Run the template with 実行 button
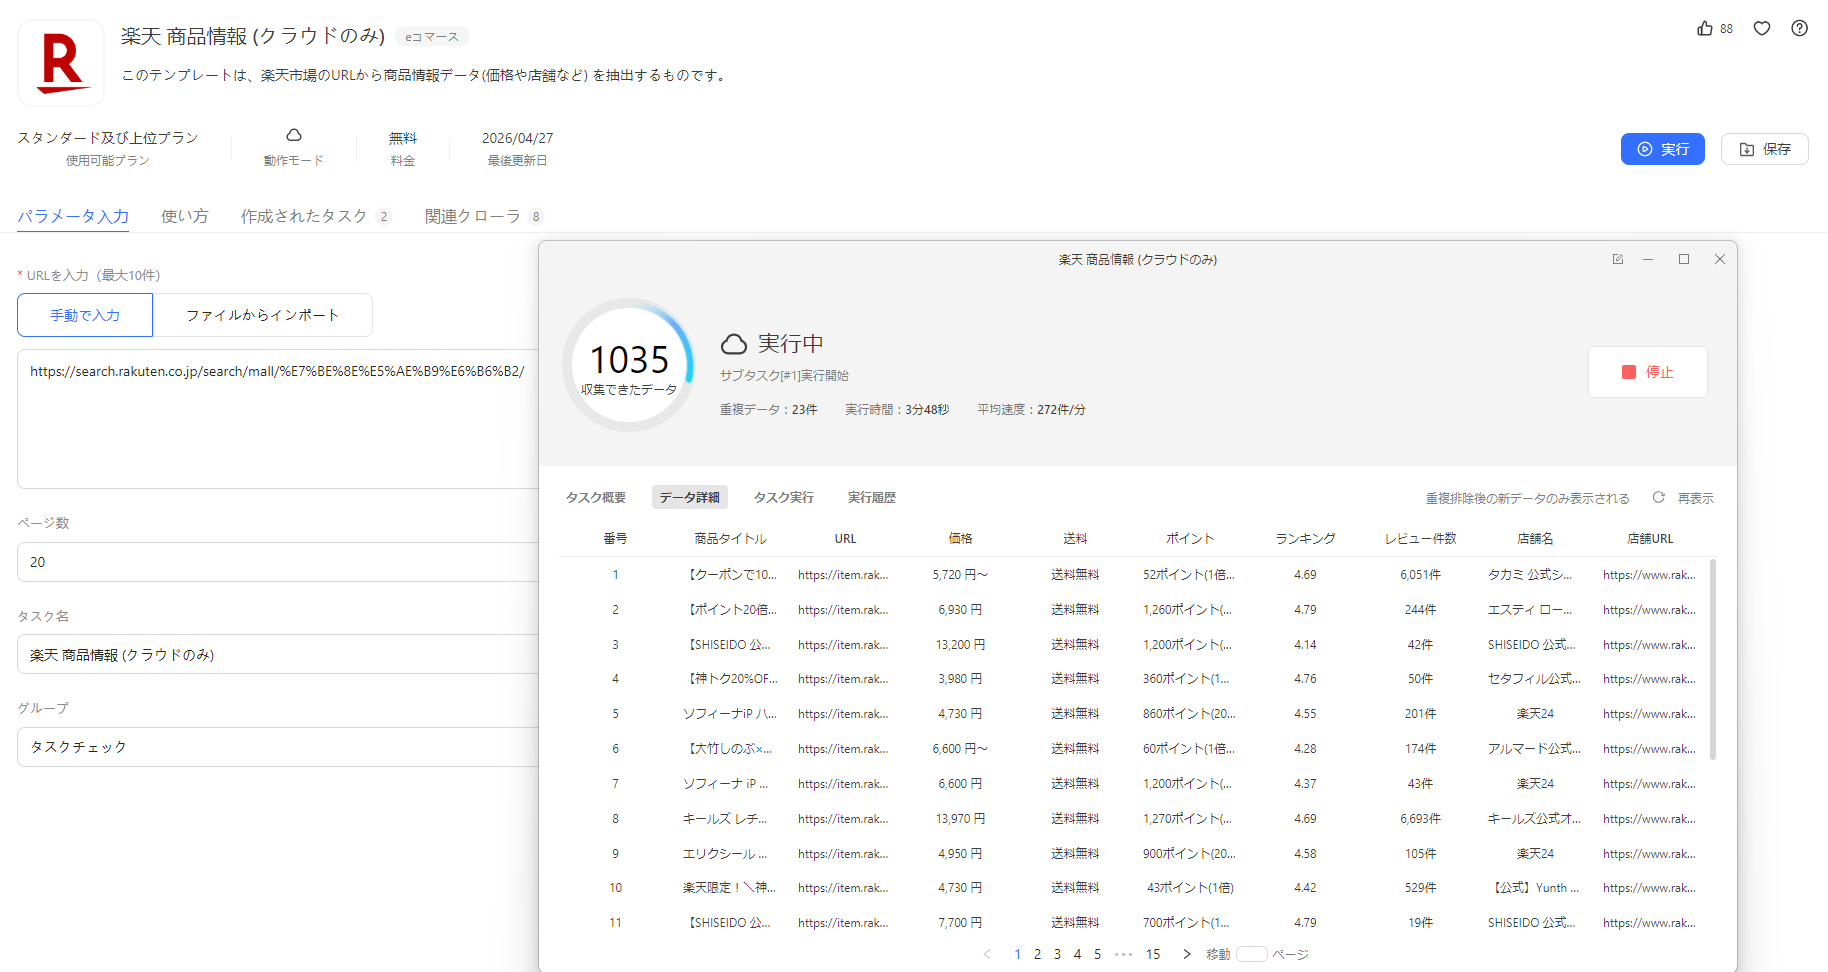 [1662, 149]
